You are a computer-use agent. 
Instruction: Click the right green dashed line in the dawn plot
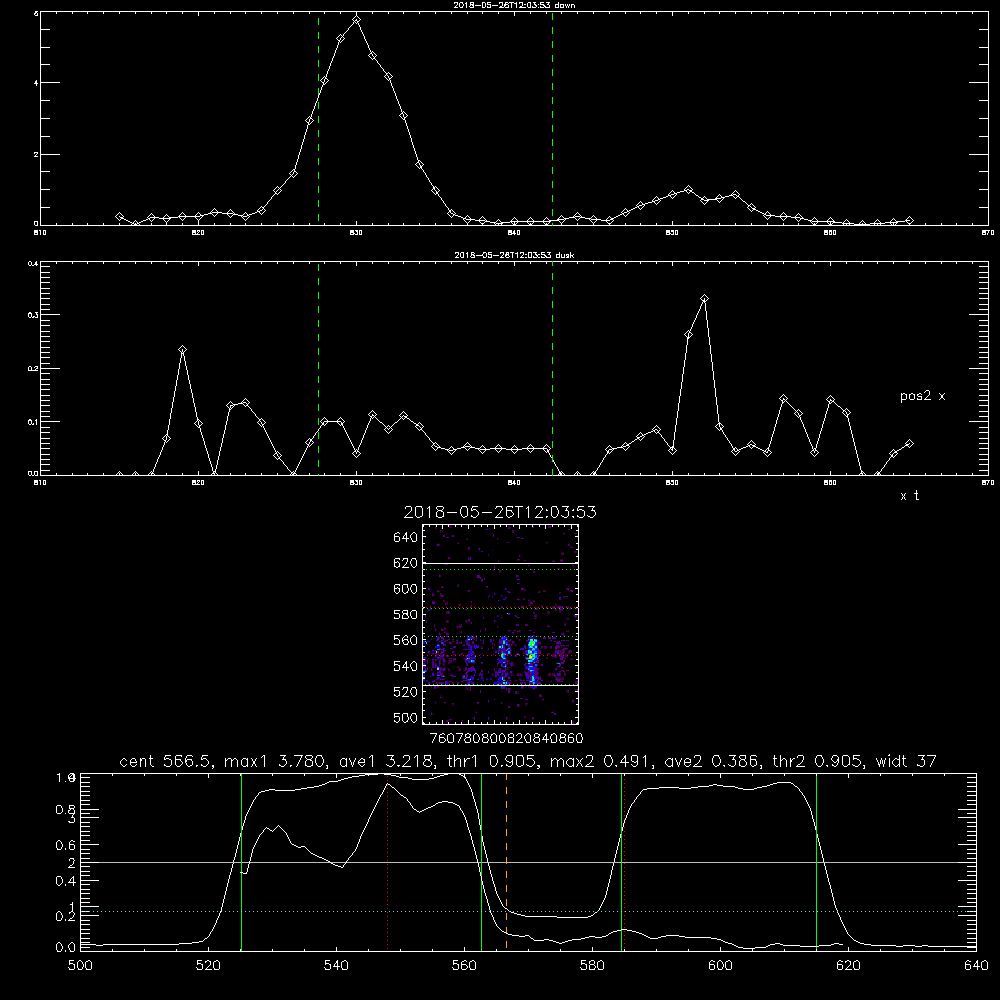point(552,118)
